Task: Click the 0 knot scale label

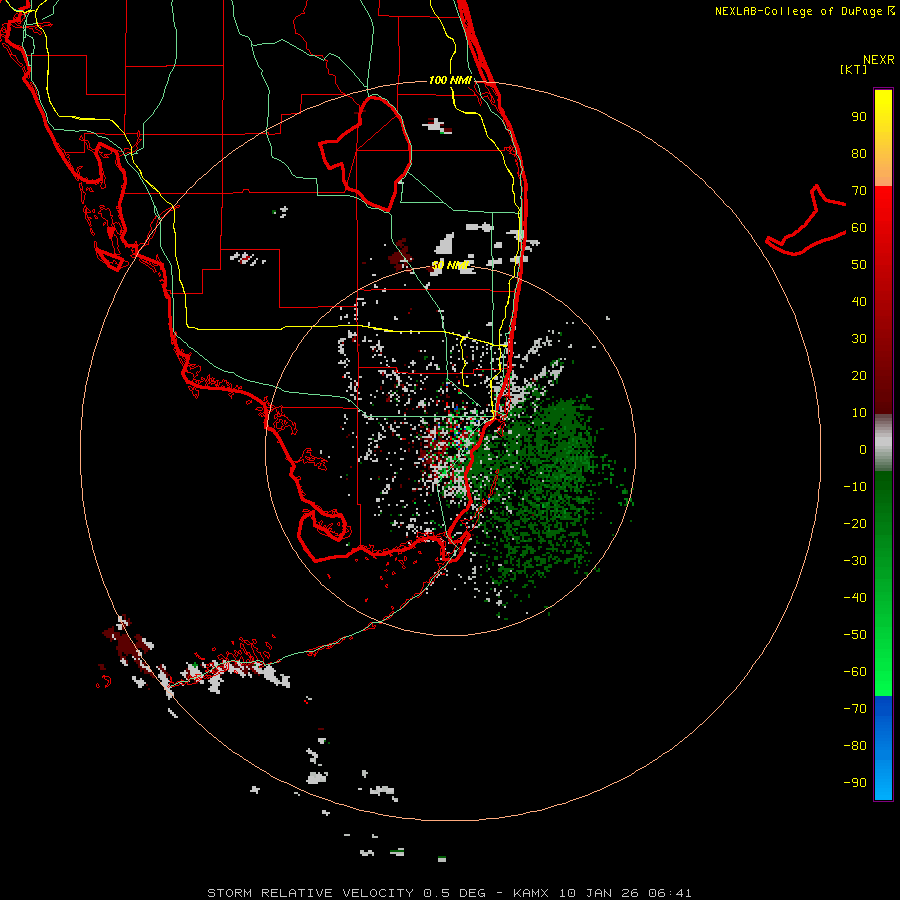Action: pyautogui.click(x=863, y=450)
